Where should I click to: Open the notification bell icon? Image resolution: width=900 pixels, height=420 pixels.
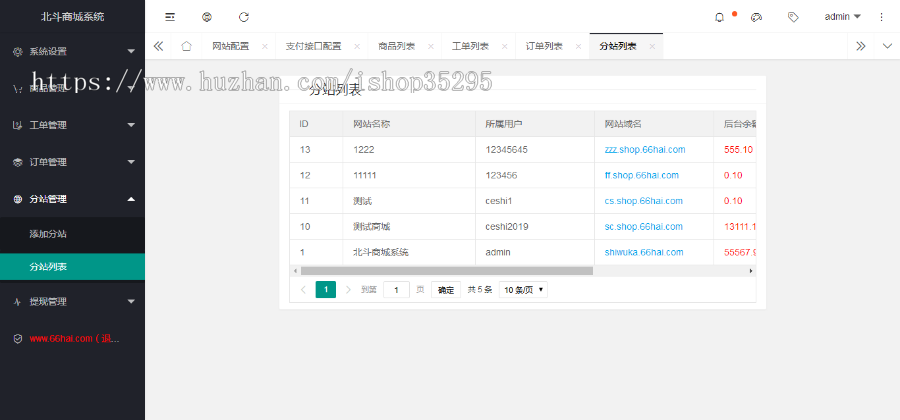pos(719,17)
